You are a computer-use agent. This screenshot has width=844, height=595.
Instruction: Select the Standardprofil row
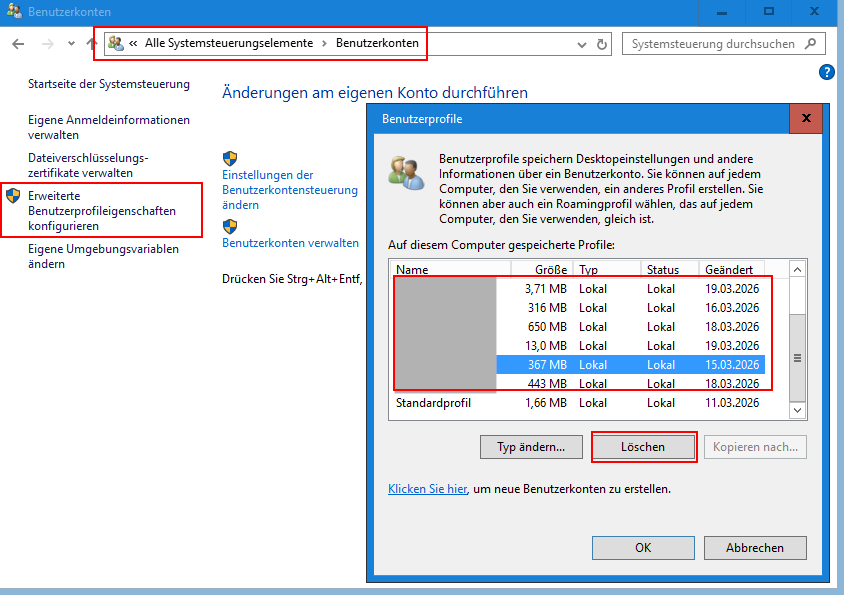(x=433, y=403)
